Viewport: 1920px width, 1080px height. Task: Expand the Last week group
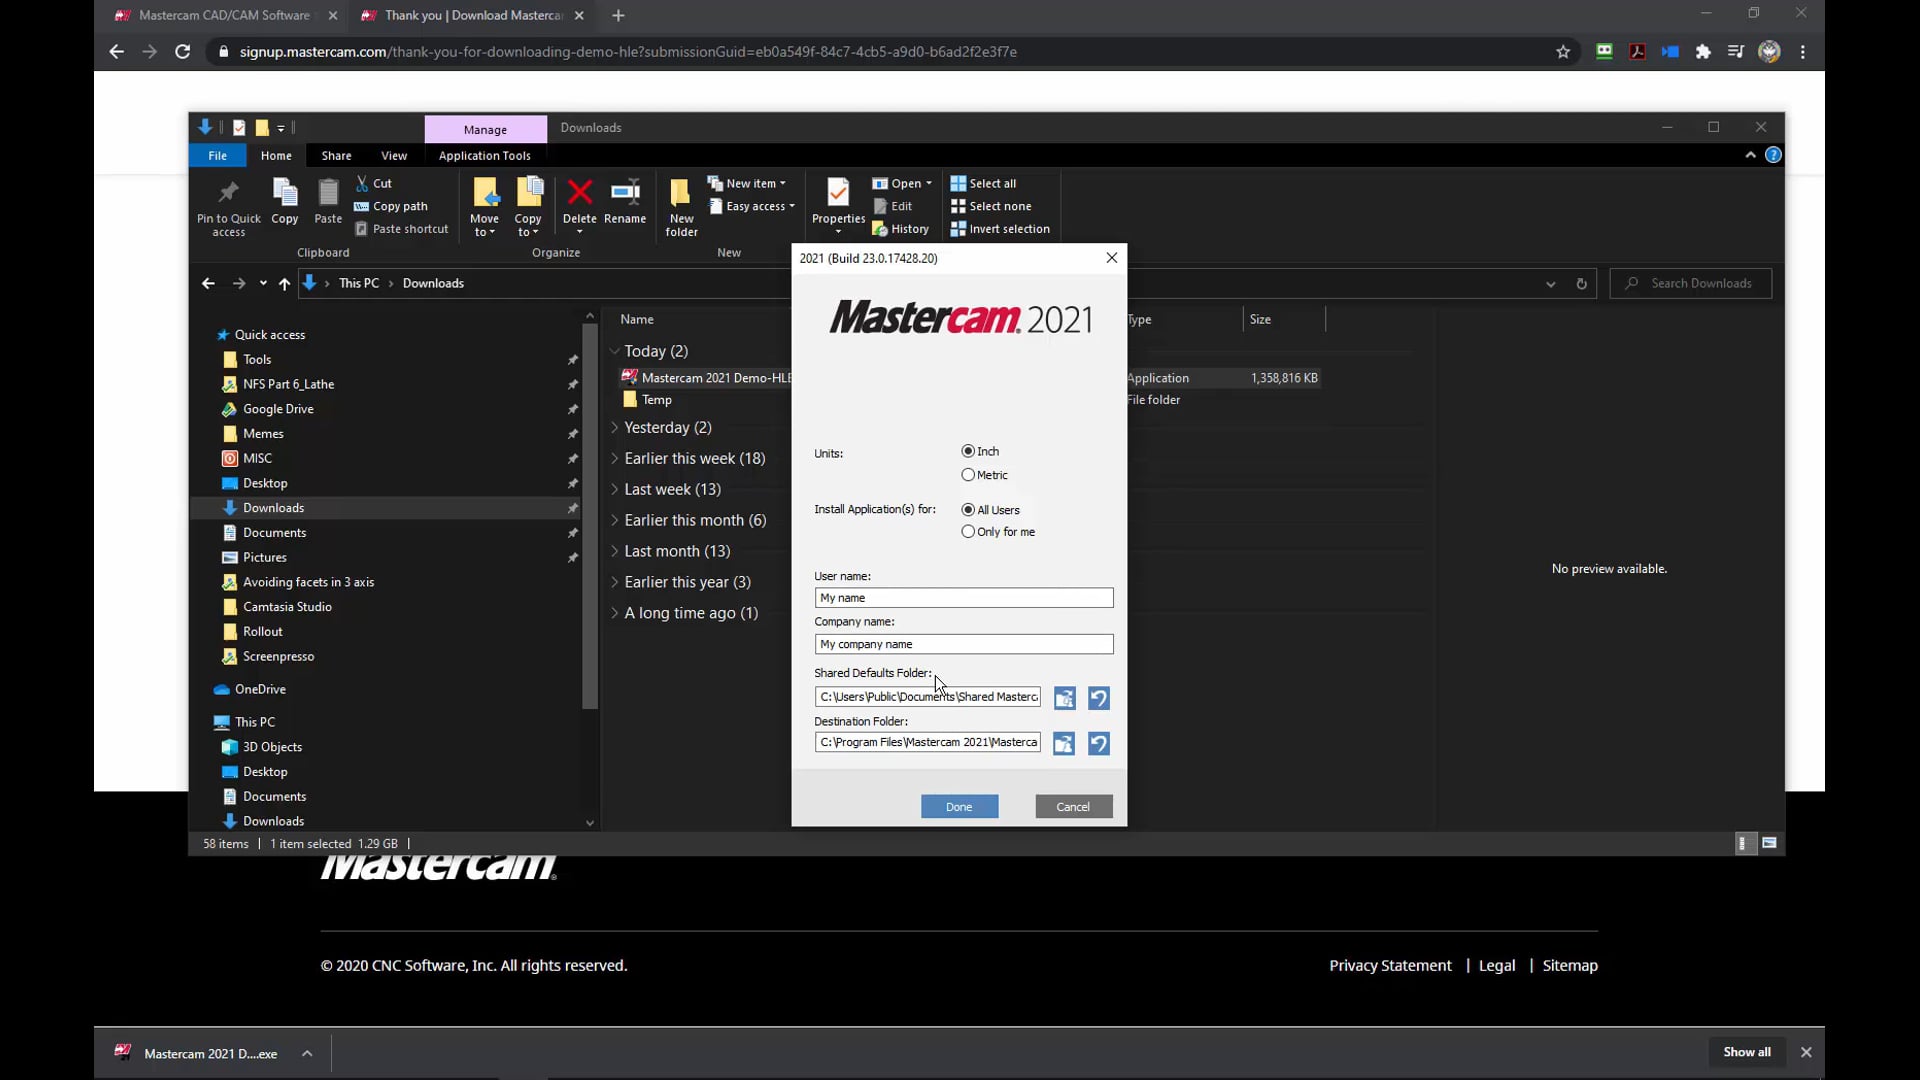[614, 490]
